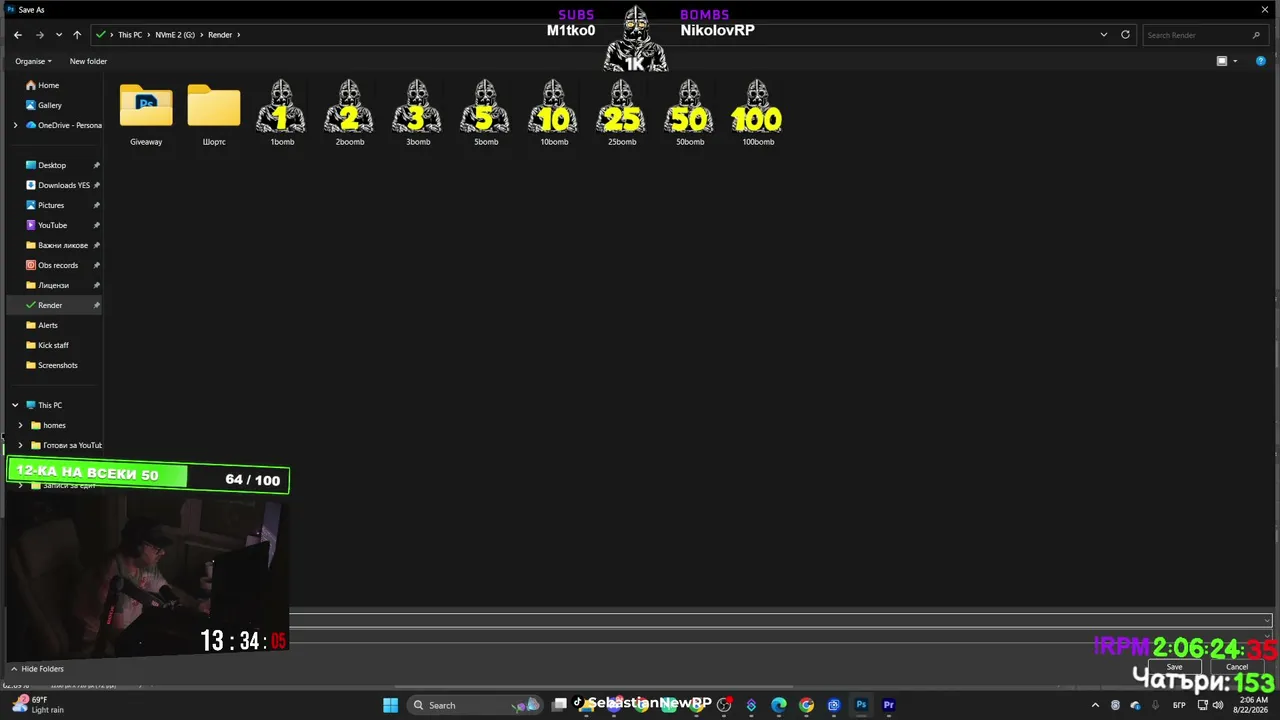
Task: Open taskbar Search box
Action: point(475,705)
